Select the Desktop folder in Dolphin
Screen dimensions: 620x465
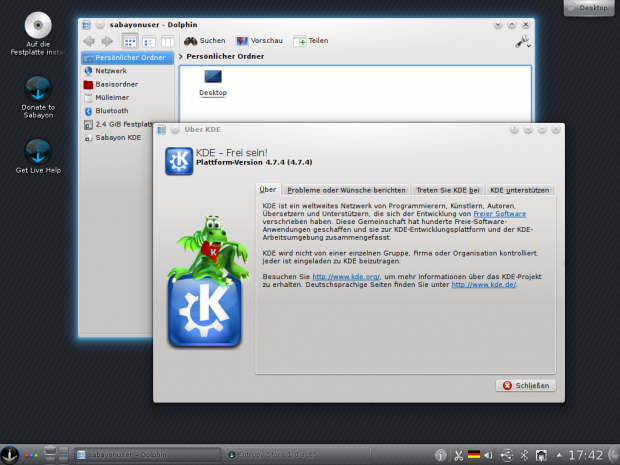pyautogui.click(x=213, y=83)
